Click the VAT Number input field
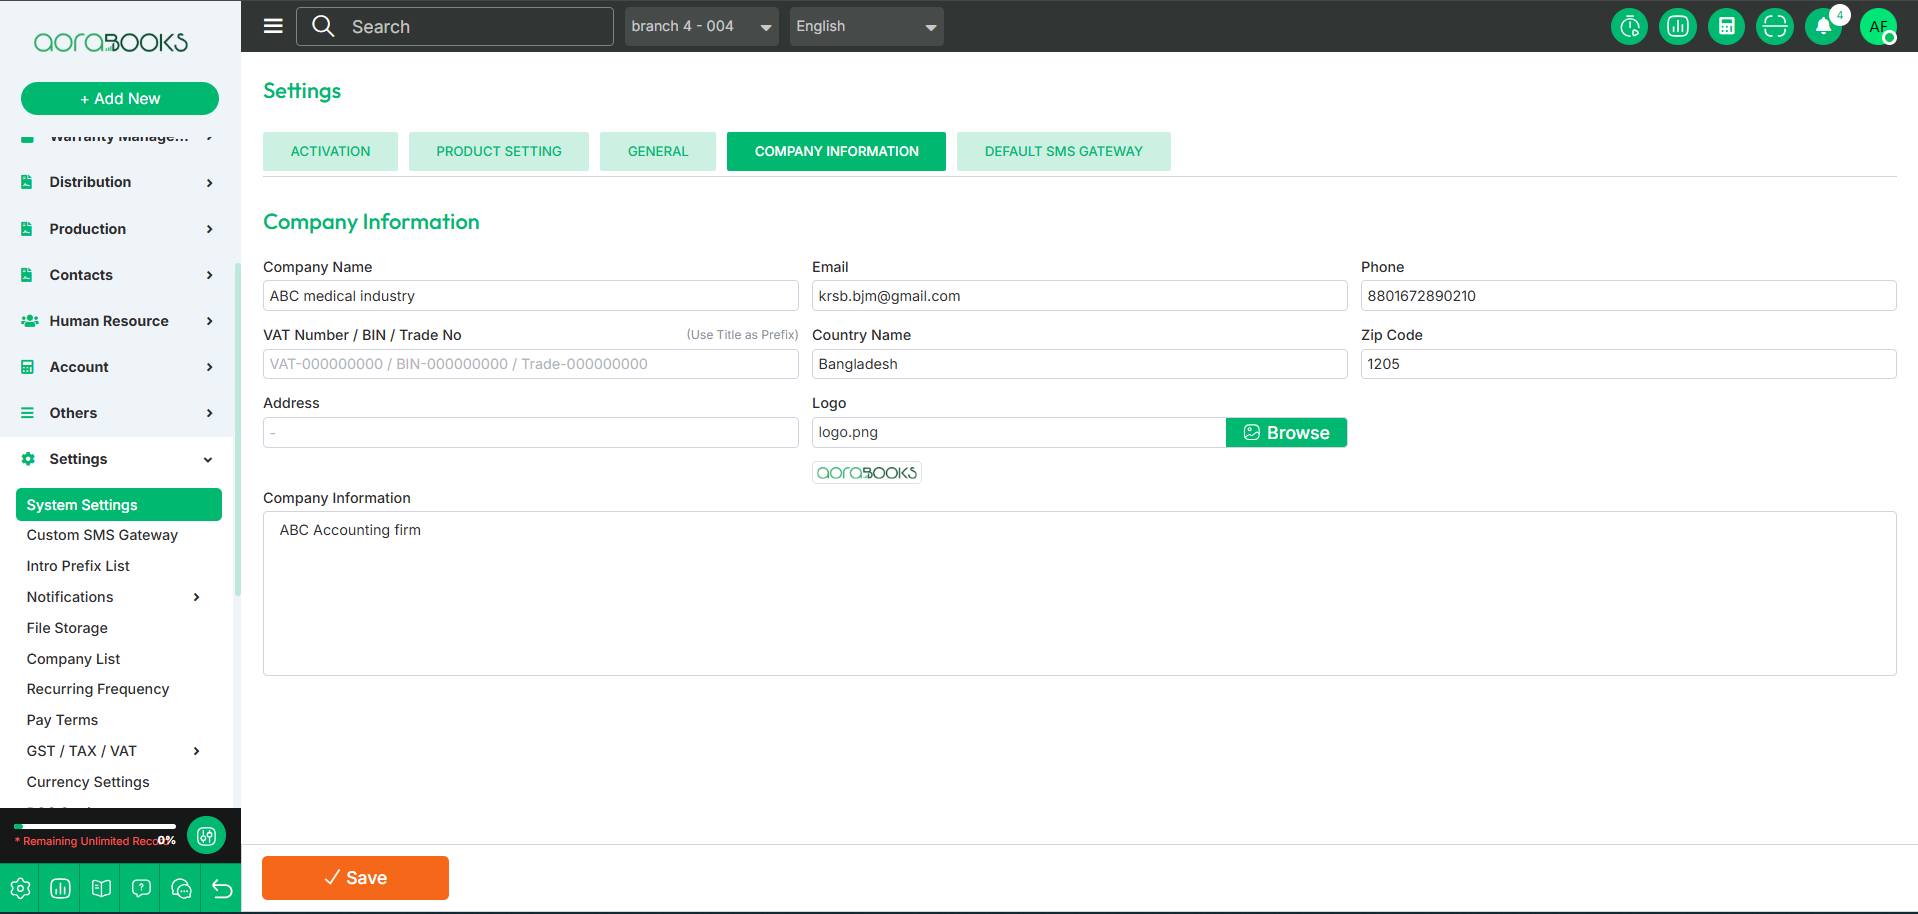This screenshot has width=1918, height=914. point(530,364)
